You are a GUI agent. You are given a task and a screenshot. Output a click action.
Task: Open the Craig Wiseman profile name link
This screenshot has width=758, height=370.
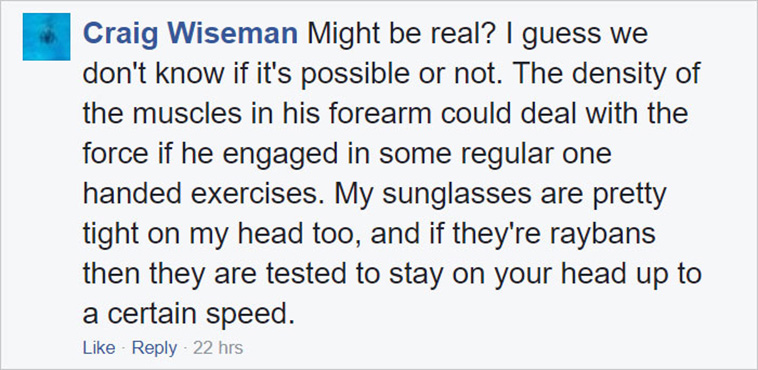pyautogui.click(x=190, y=34)
